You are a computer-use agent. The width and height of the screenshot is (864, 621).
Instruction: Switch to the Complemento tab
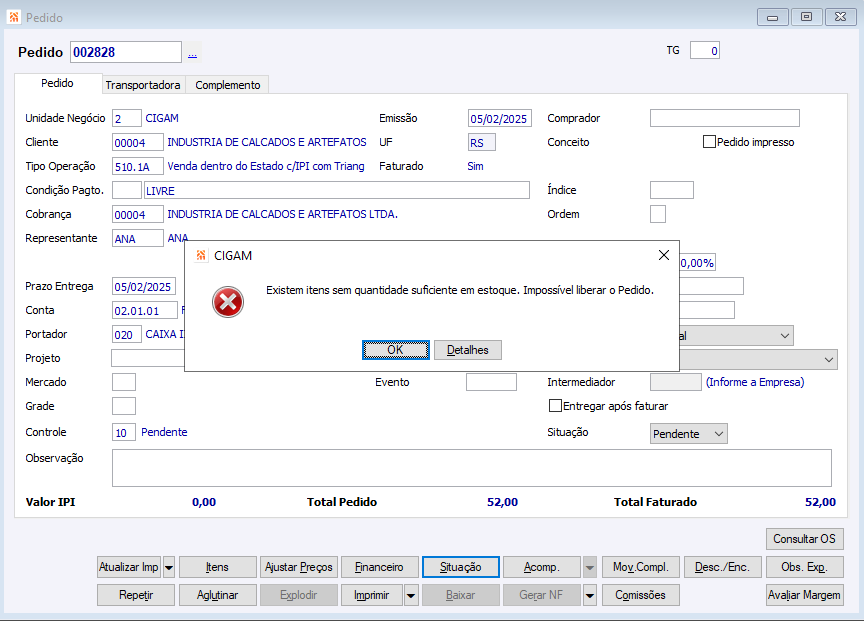click(228, 85)
